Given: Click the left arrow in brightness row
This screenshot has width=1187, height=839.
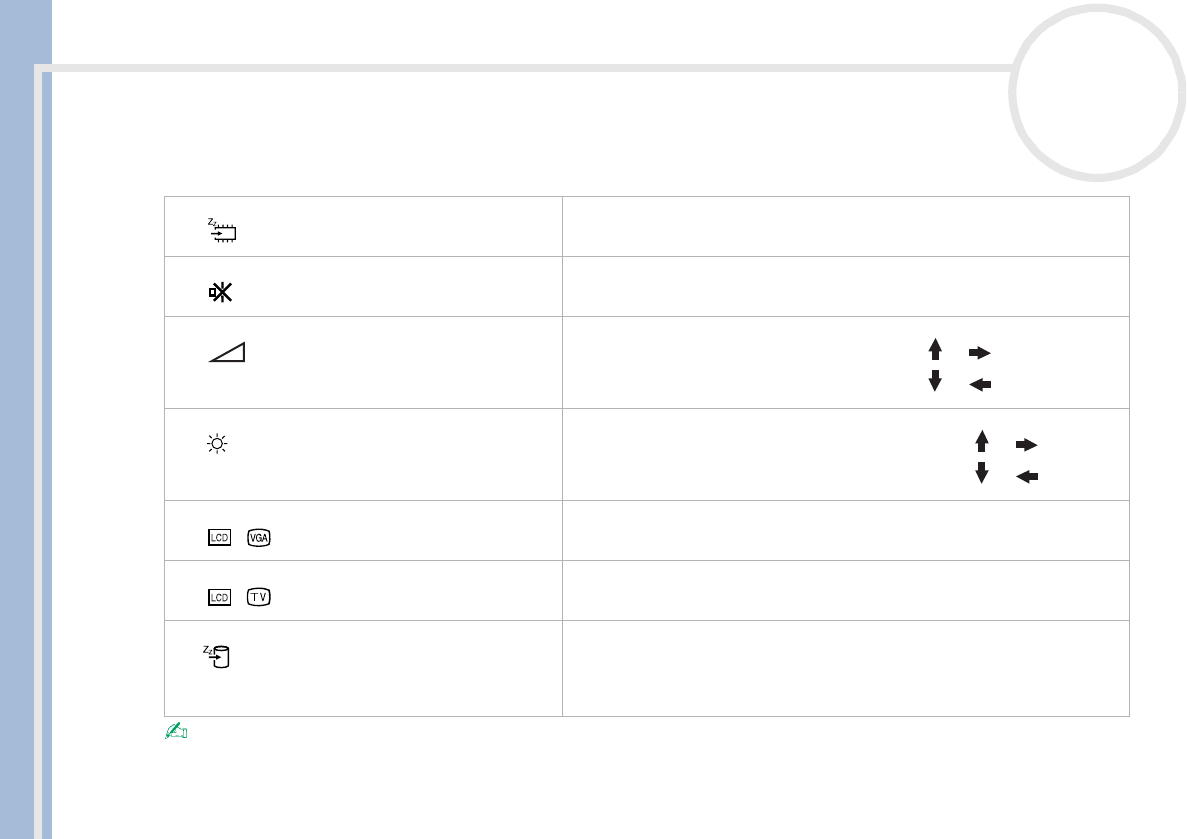Looking at the screenshot, I should pyautogui.click(x=1026, y=477).
